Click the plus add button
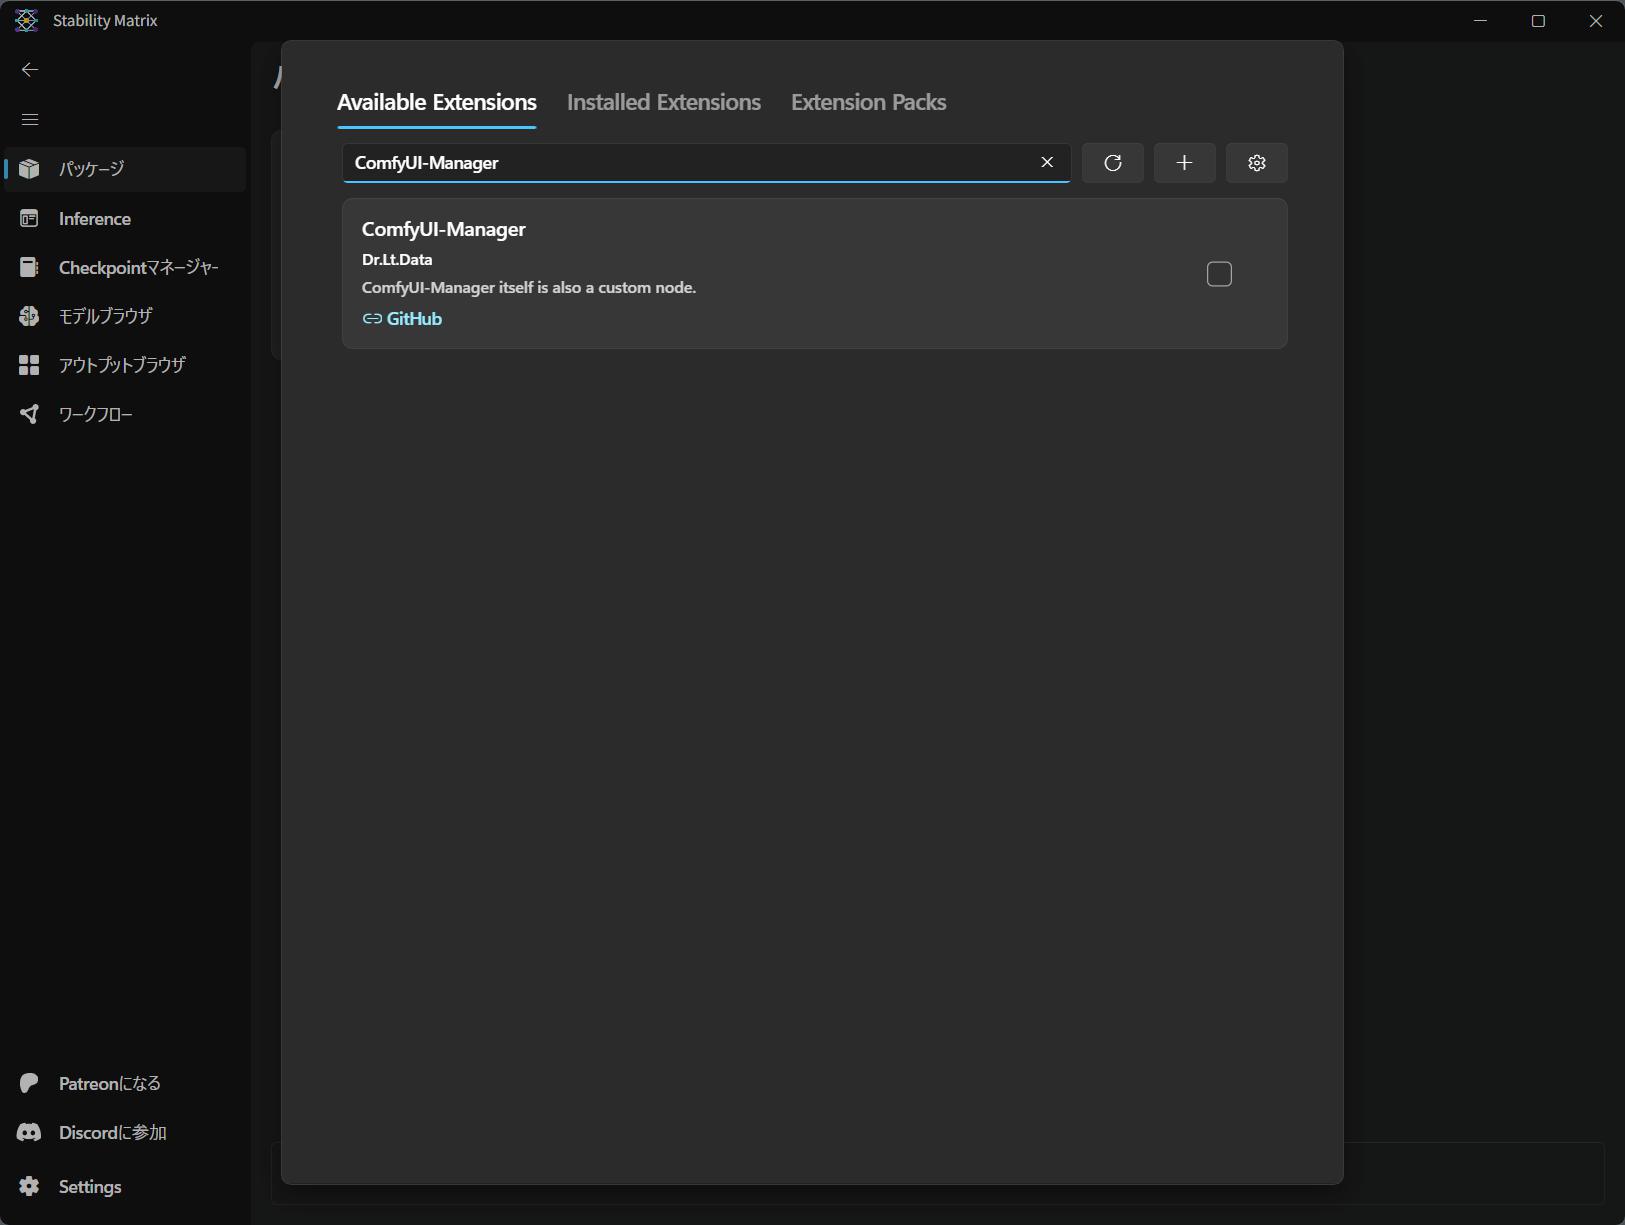This screenshot has height=1225, width=1625. [1184, 163]
